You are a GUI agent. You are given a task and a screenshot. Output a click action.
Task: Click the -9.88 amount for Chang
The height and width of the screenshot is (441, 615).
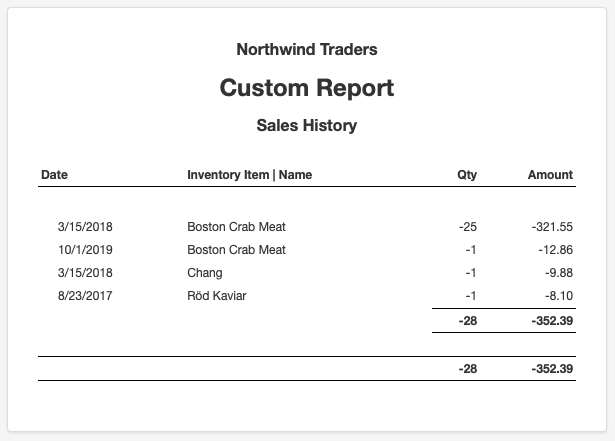point(559,273)
